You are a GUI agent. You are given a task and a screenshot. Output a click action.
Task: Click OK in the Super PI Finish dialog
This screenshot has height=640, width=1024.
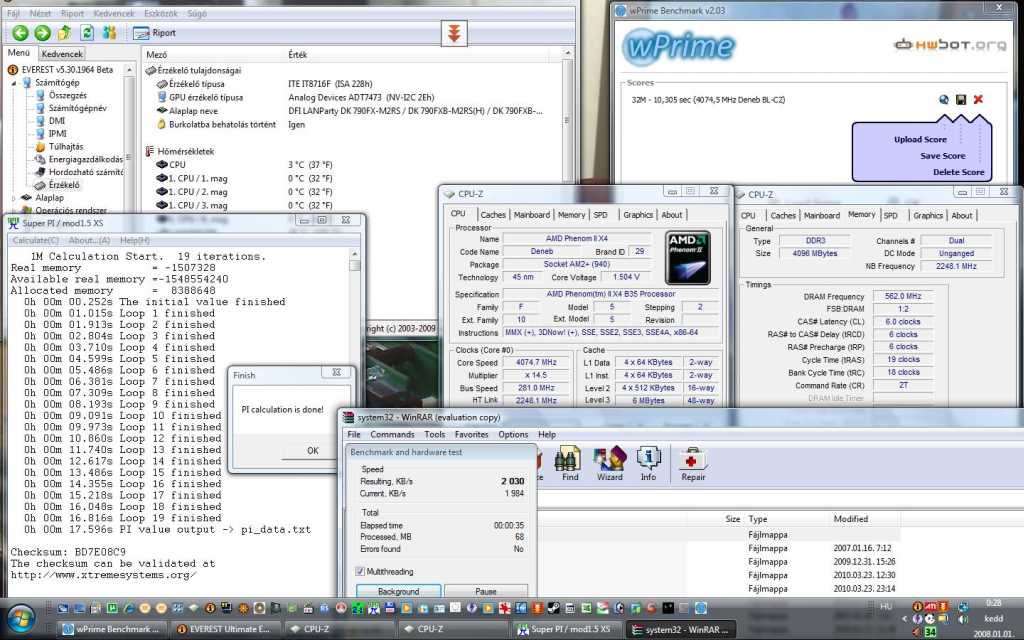click(313, 451)
